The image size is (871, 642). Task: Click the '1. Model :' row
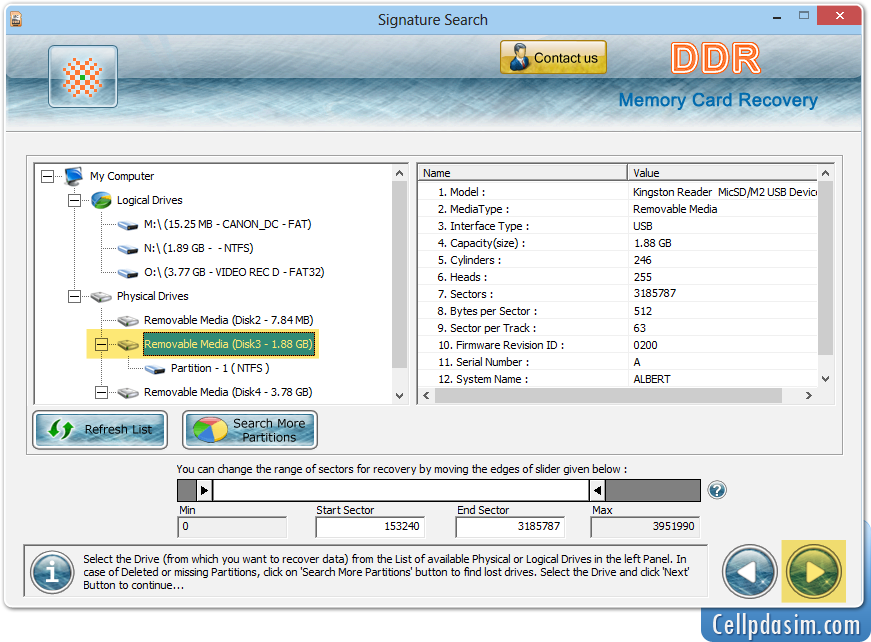(618, 192)
